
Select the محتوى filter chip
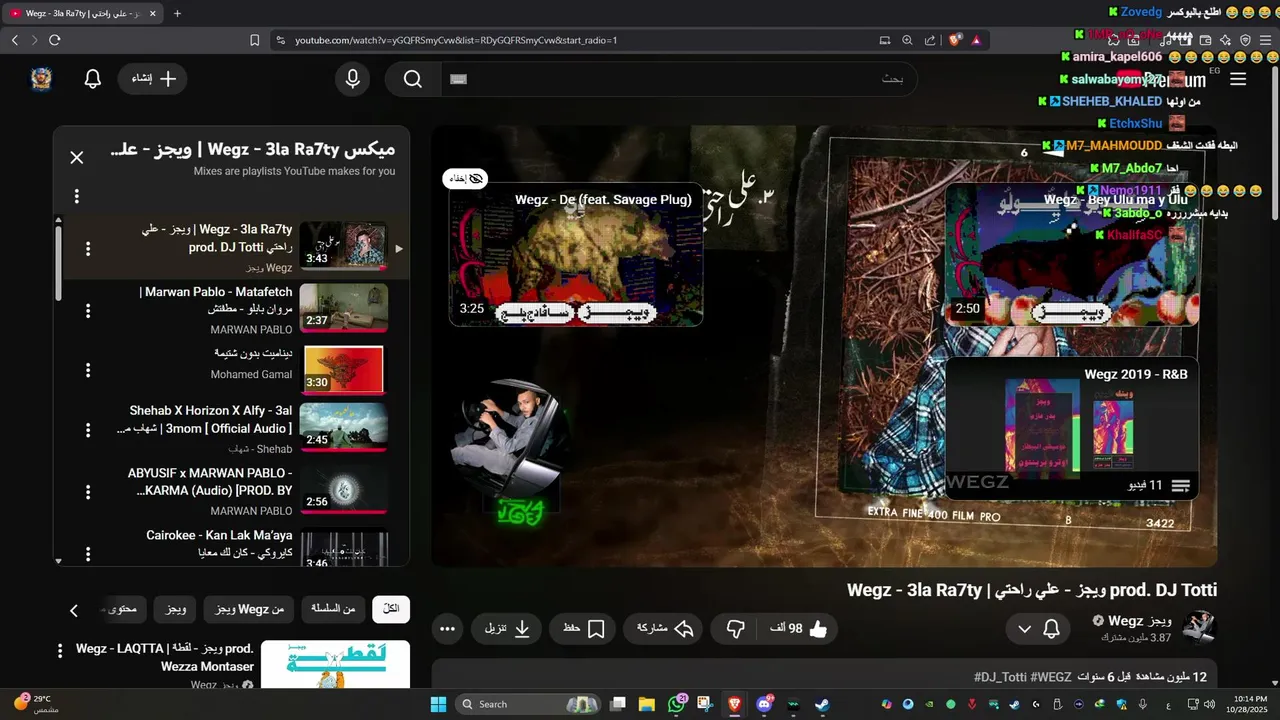click(x=124, y=609)
